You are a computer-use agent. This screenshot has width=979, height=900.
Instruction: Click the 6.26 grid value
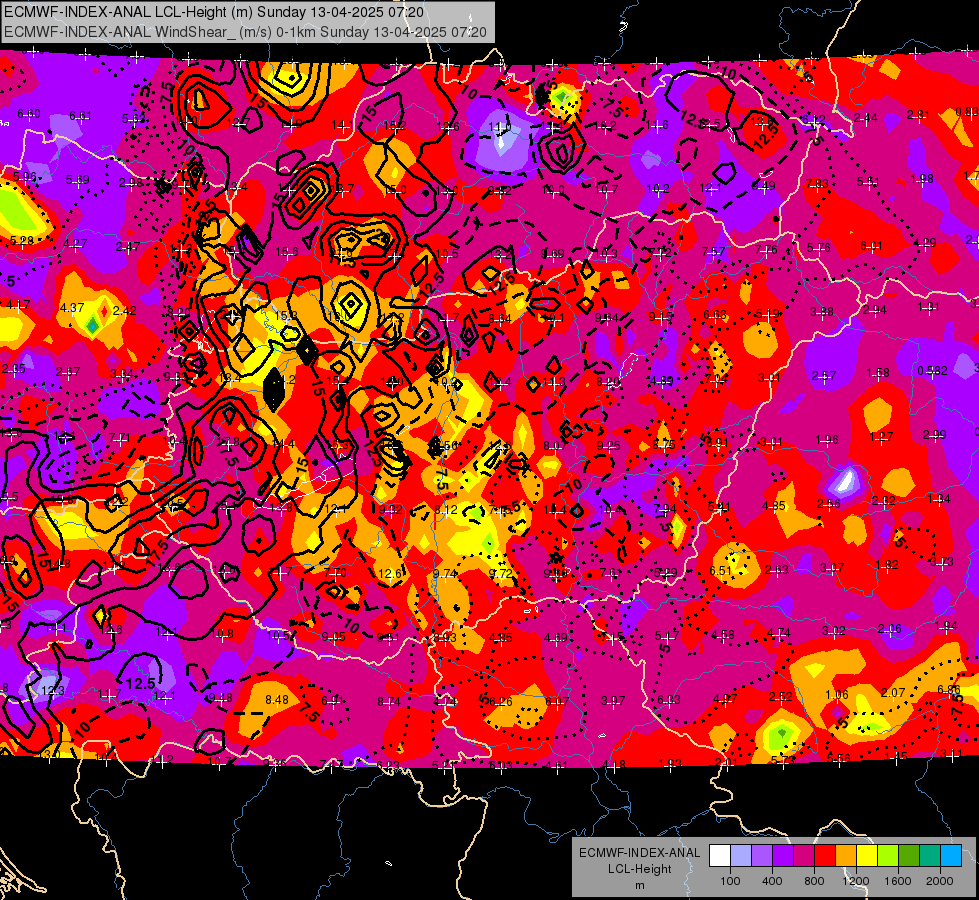pyautogui.click(x=501, y=701)
